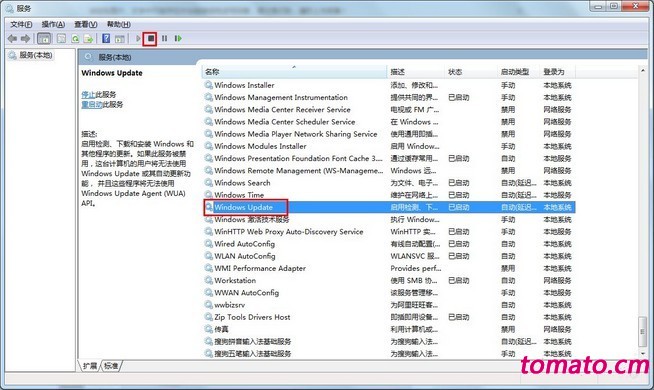Click the Export List toolbar icon

coord(88,39)
